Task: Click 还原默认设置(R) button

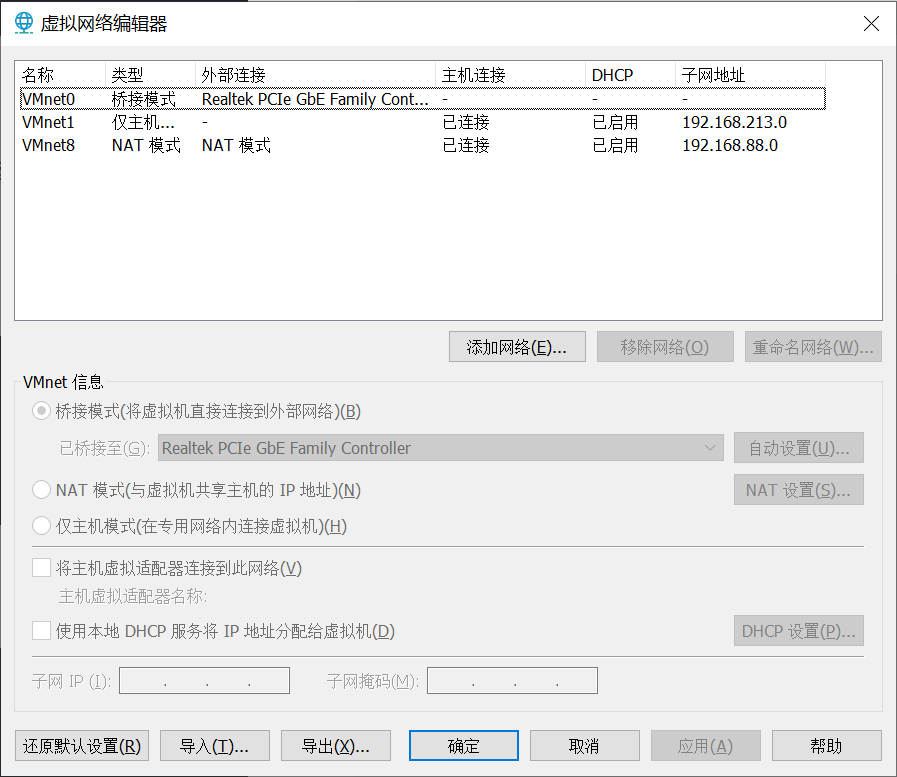Action: pyautogui.click(x=82, y=746)
